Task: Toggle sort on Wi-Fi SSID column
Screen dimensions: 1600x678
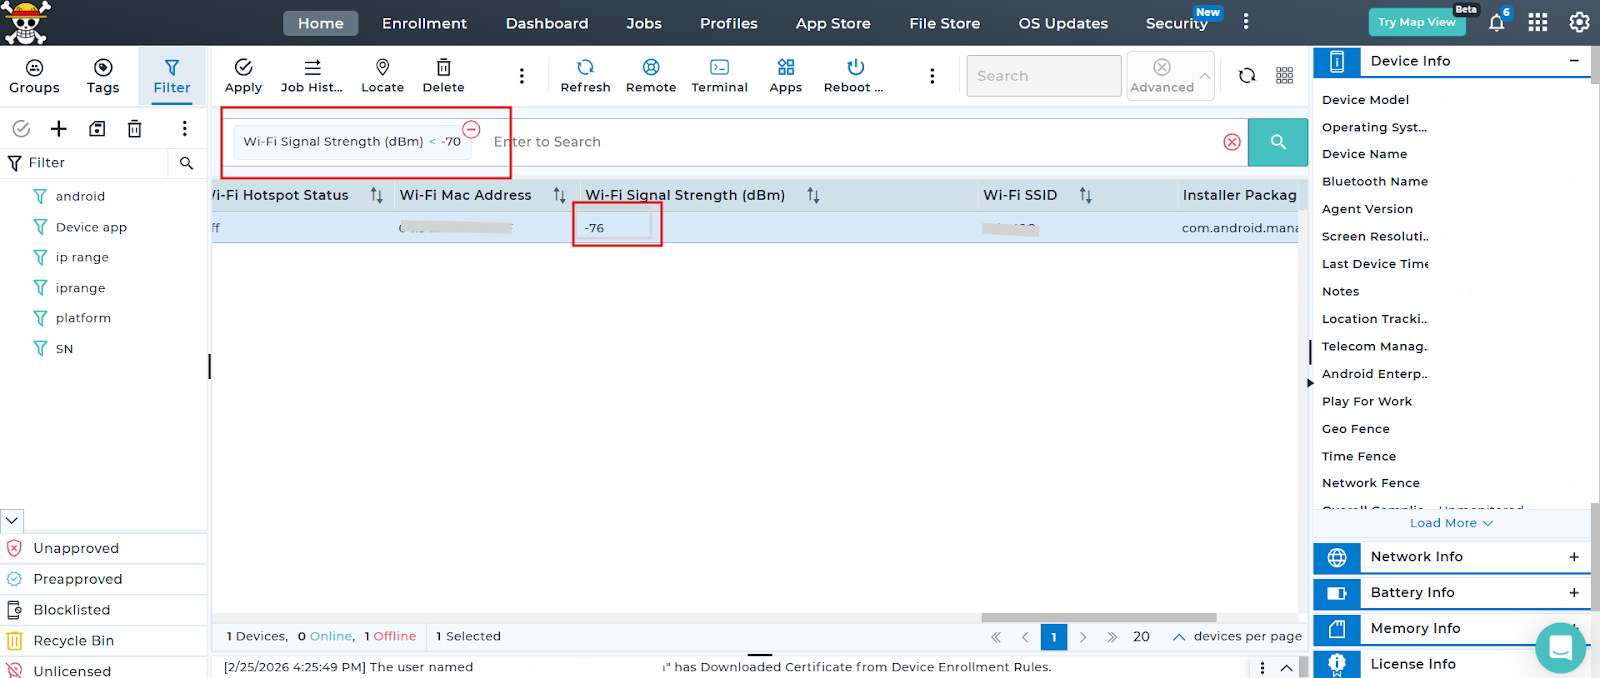Action: (x=1085, y=196)
